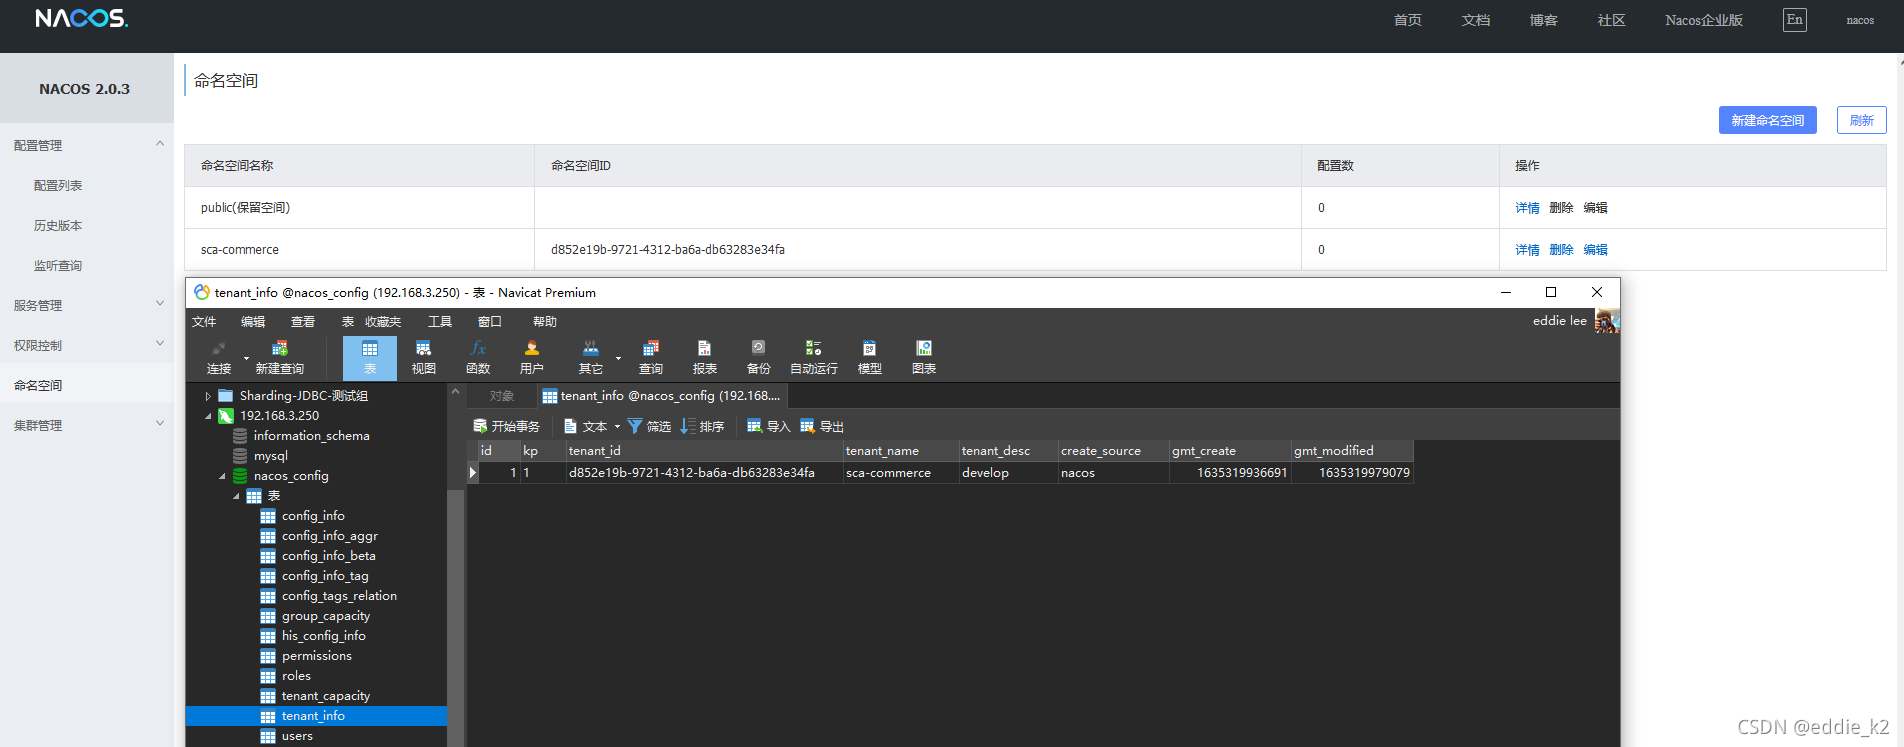Click 新建命名空间 button
1904x747 pixels.
click(1768, 120)
